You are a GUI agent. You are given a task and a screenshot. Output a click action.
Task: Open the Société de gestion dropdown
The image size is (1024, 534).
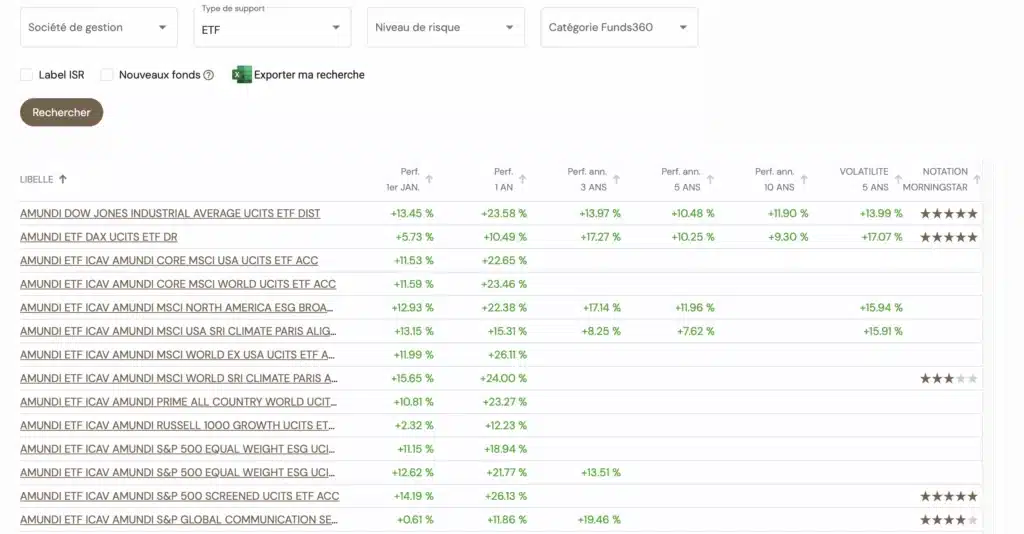[99, 27]
